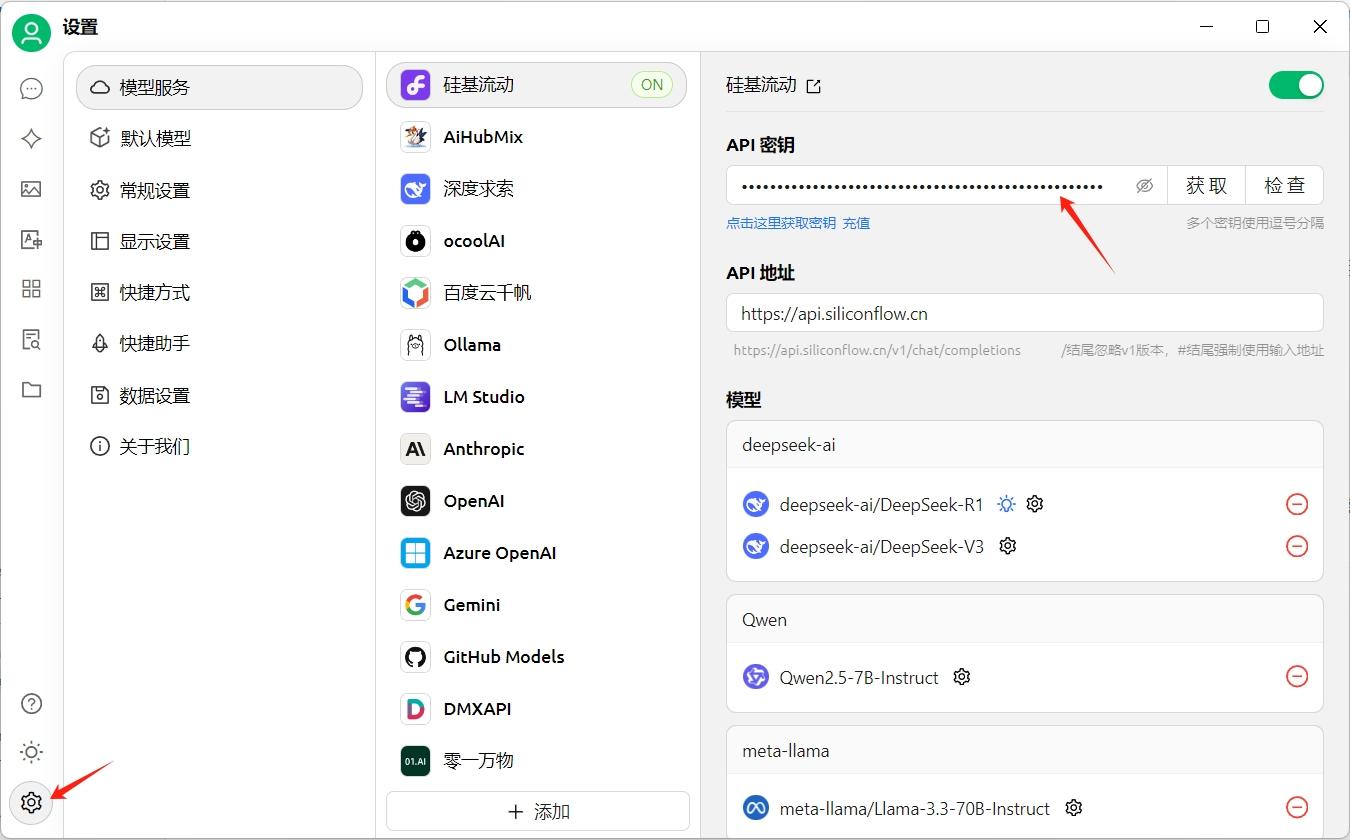Open the sparkle agents sidebar icon
1350x840 pixels.
tap(31, 139)
